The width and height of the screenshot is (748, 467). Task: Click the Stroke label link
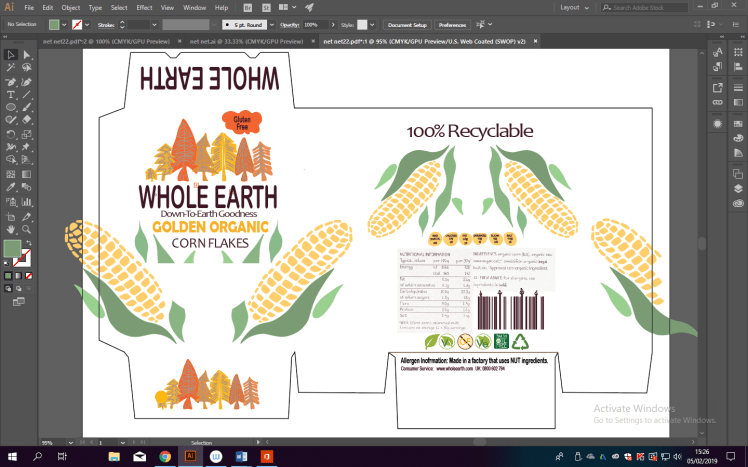[106, 25]
